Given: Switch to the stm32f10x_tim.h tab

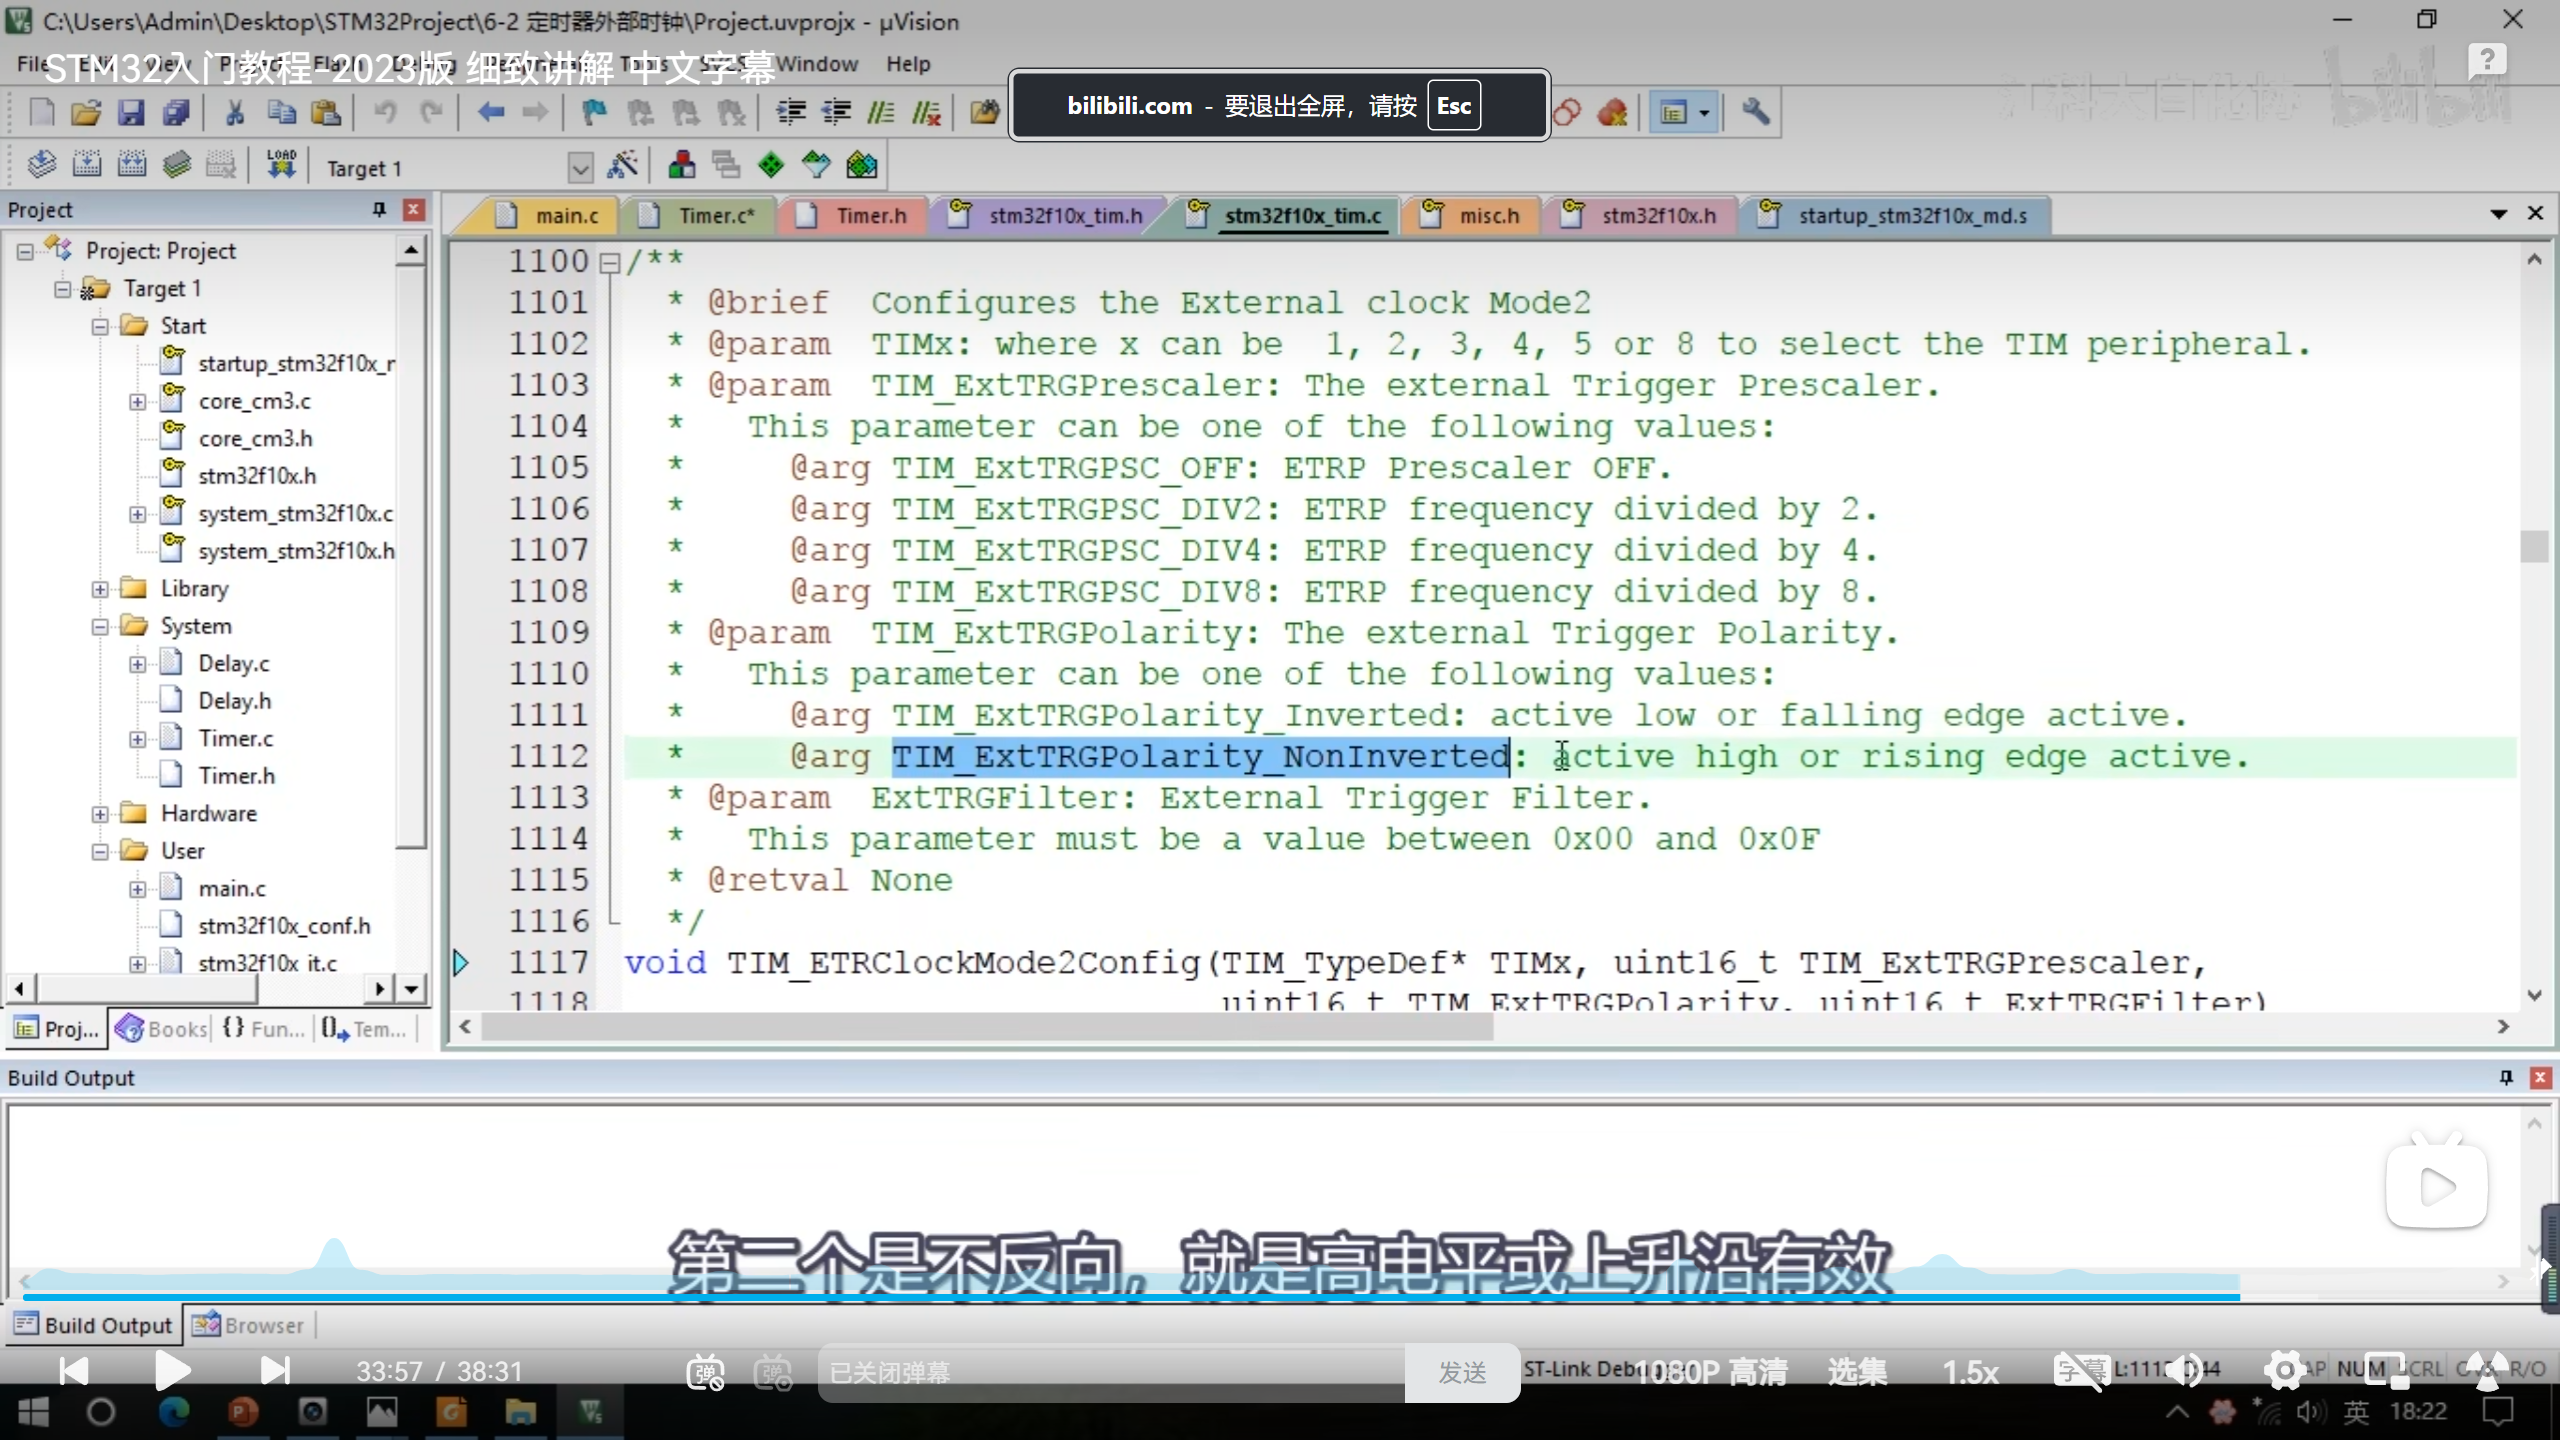Looking at the screenshot, I should (x=1065, y=215).
